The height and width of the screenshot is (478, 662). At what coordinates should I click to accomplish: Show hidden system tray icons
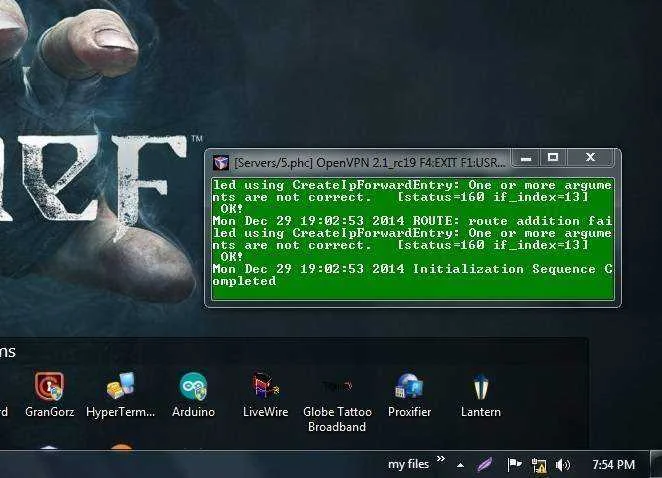[x=461, y=465]
